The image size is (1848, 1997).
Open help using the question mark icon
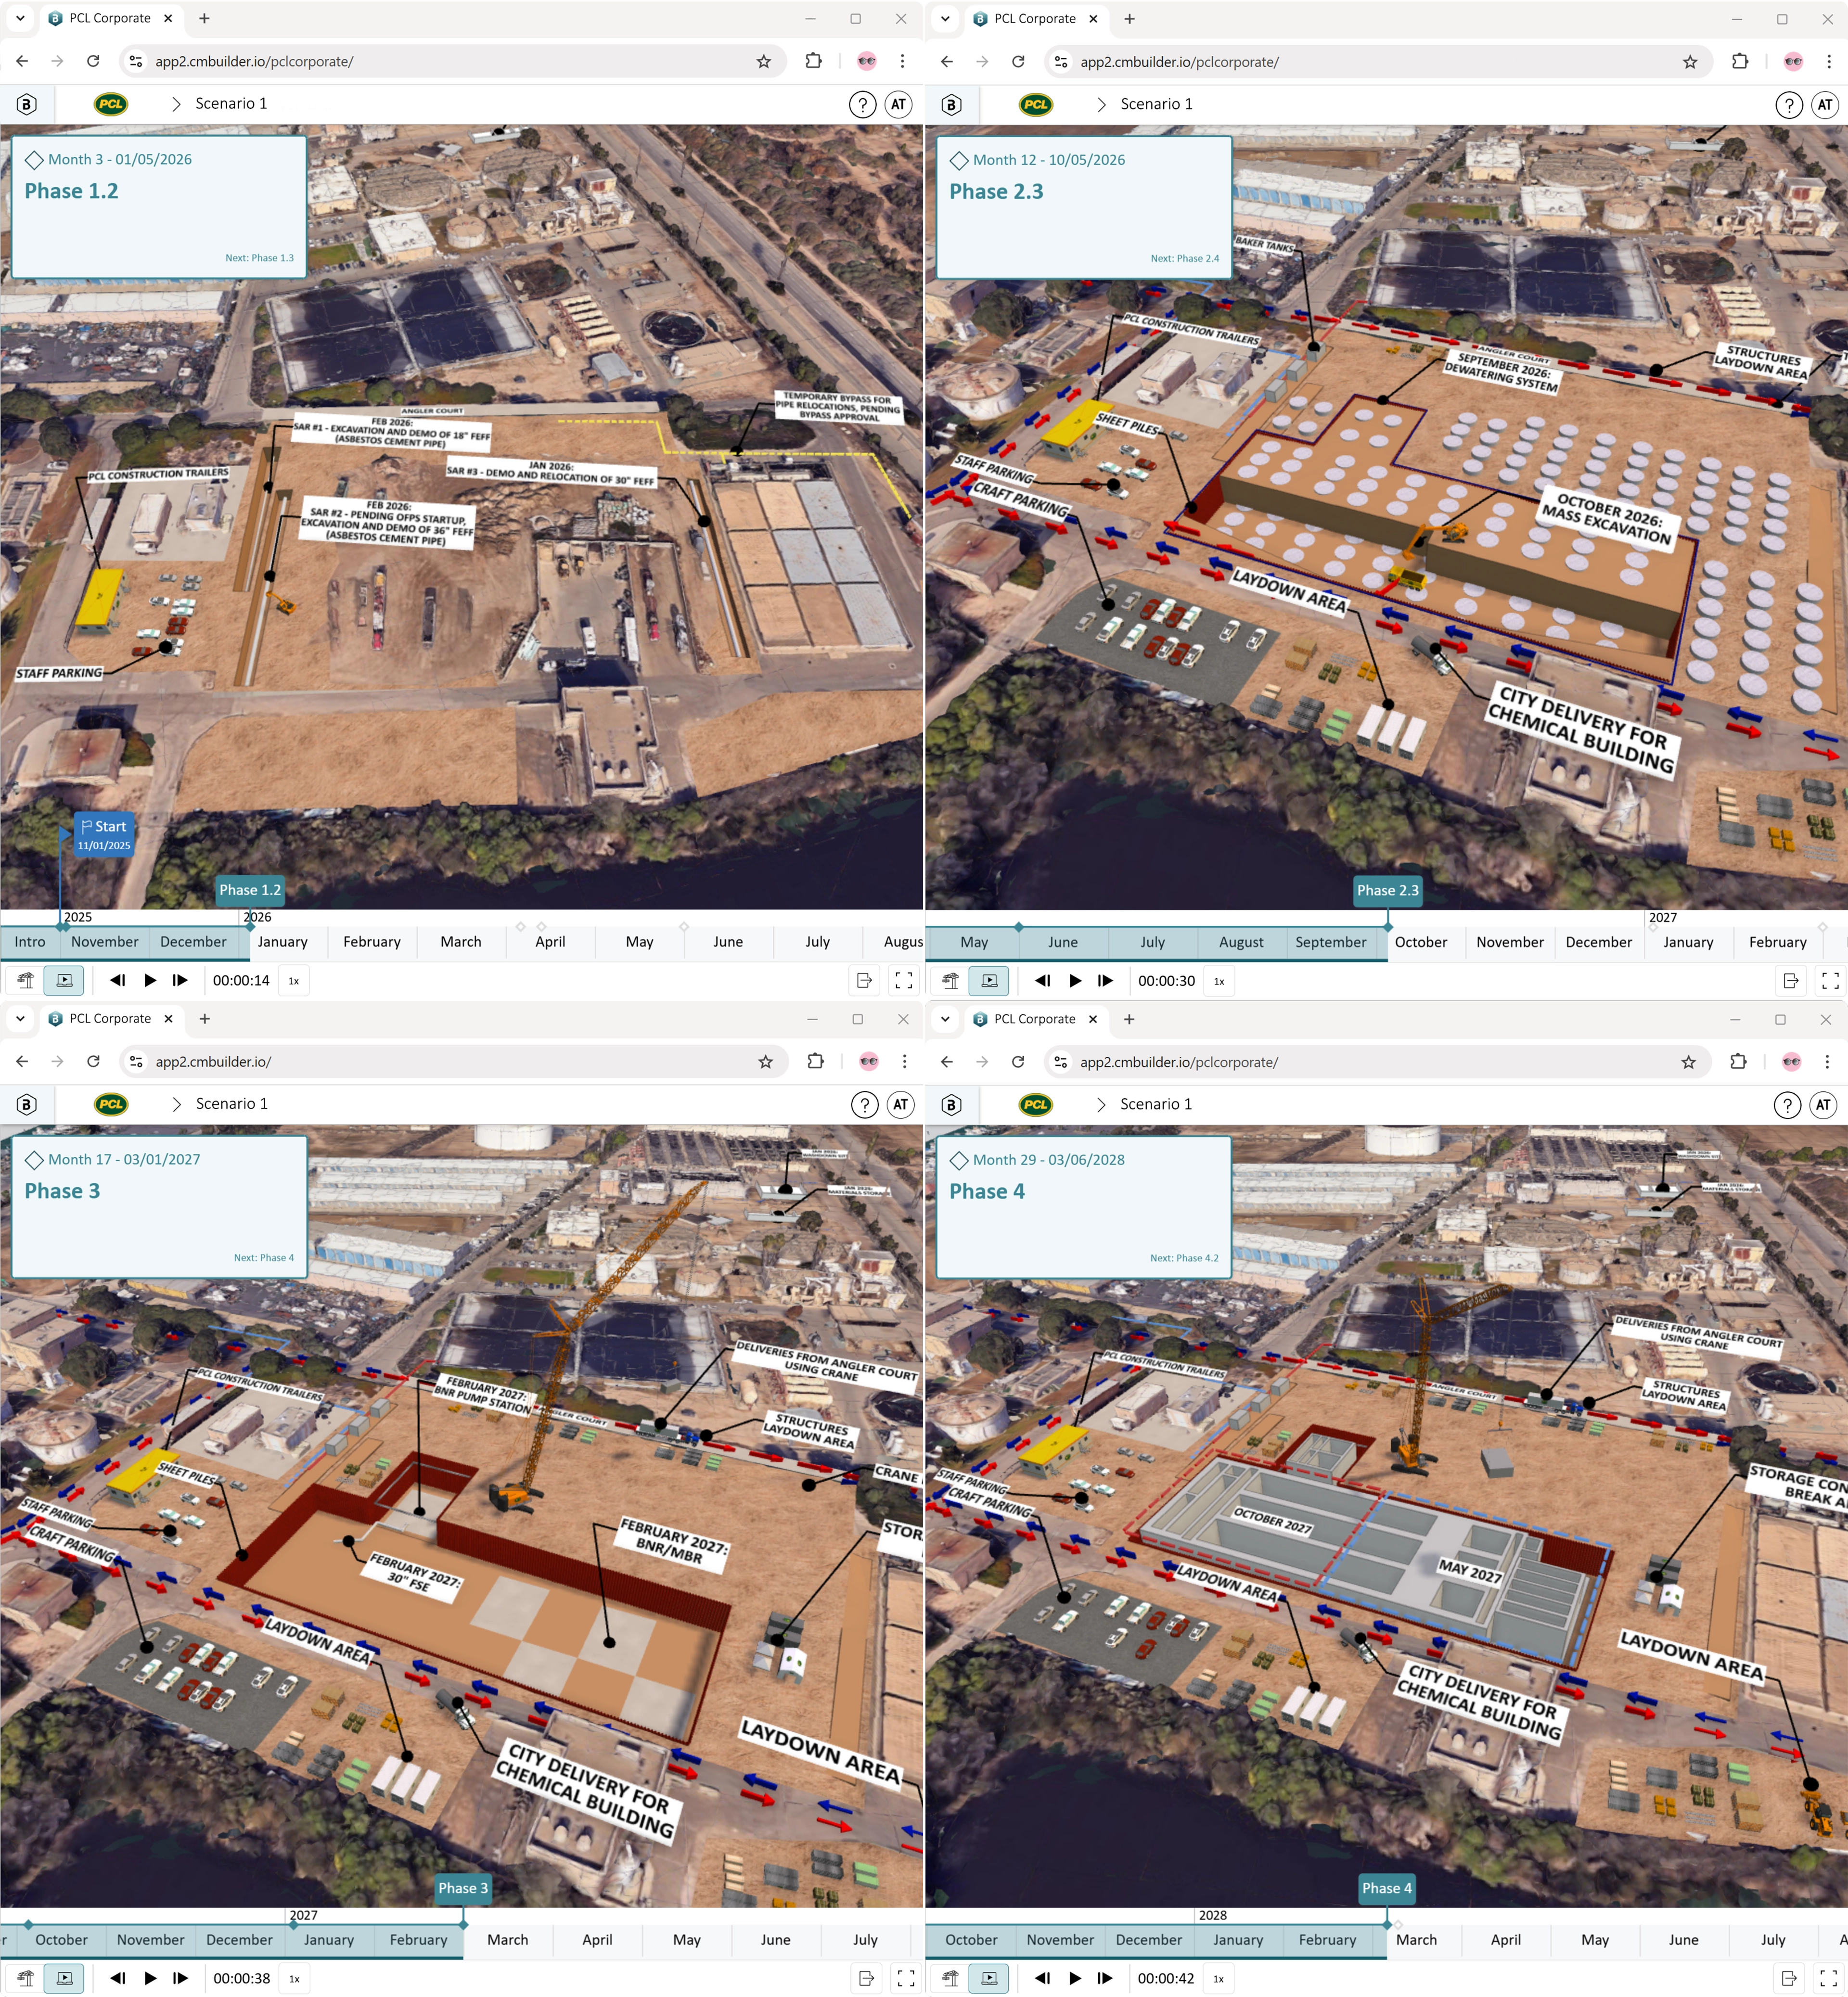coord(862,103)
